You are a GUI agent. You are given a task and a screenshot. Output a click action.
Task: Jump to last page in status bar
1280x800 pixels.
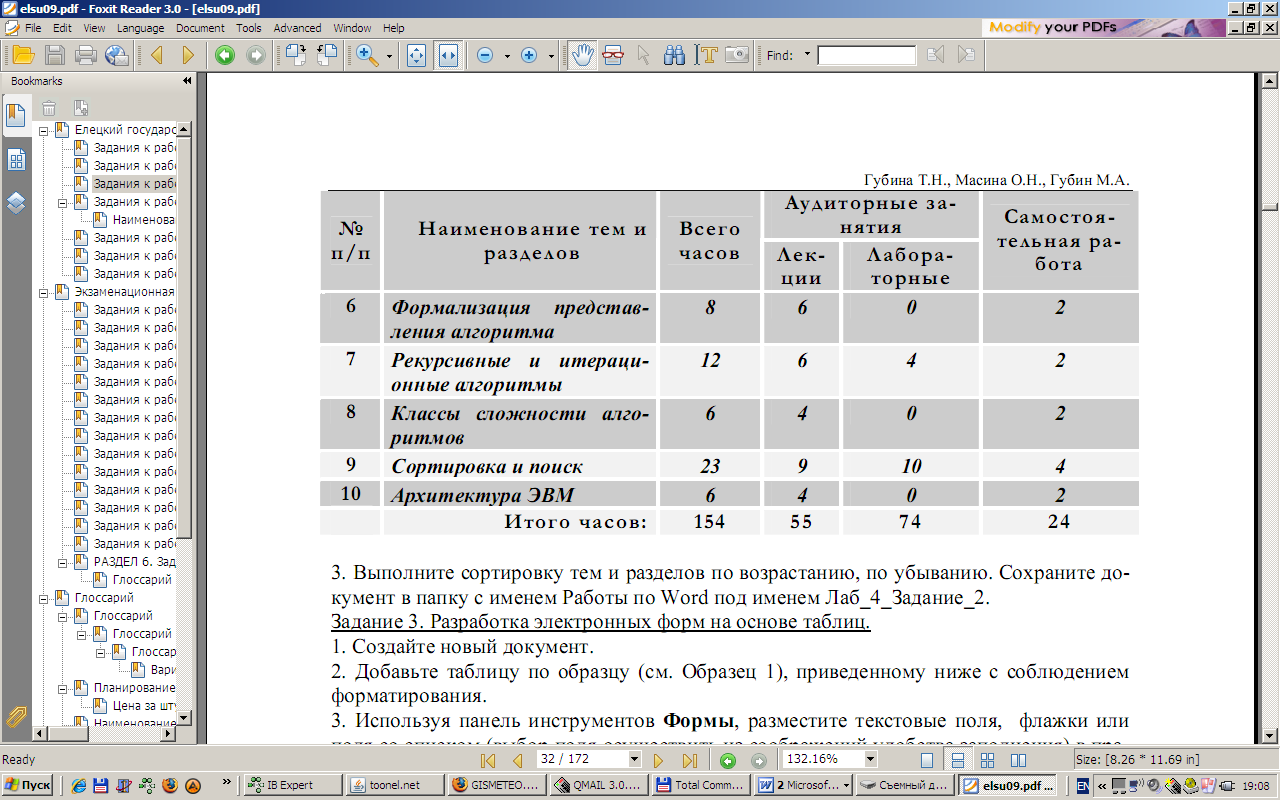[x=688, y=760]
